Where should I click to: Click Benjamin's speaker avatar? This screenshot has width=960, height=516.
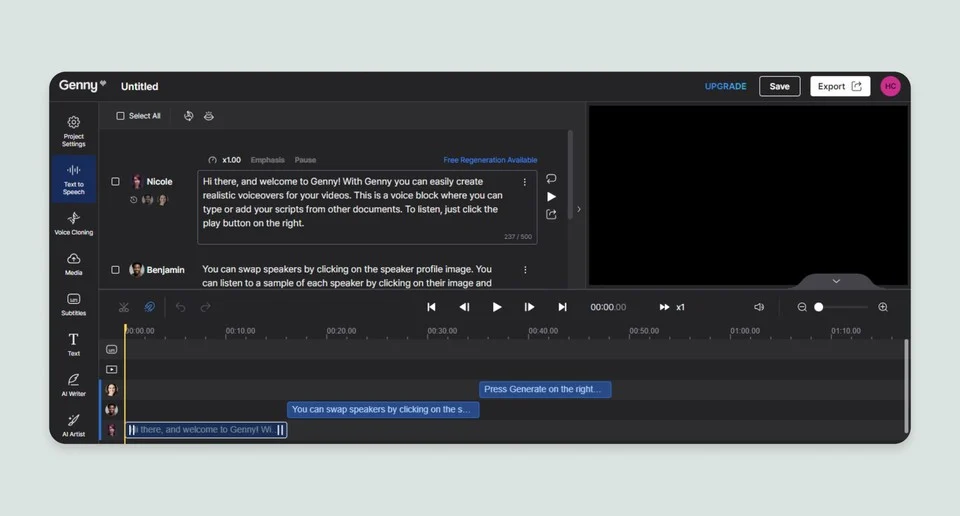(x=137, y=269)
